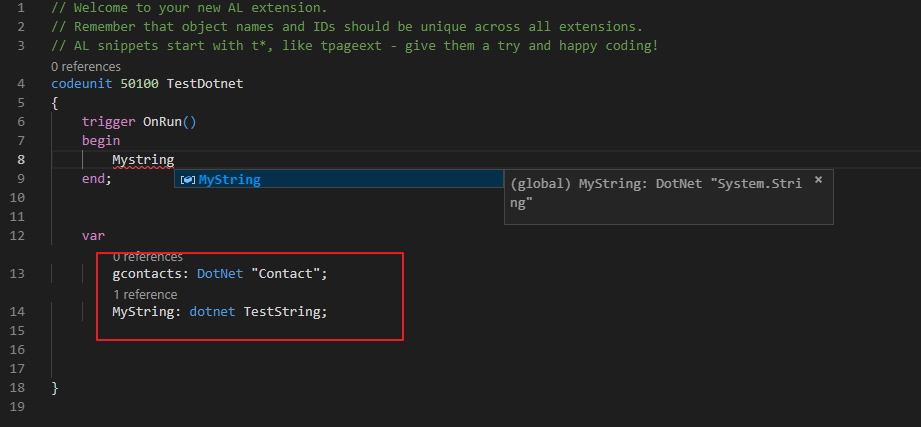Image resolution: width=921 pixels, height=427 pixels.
Task: Click the variable icon beside MyString suggestion
Action: pos(187,180)
